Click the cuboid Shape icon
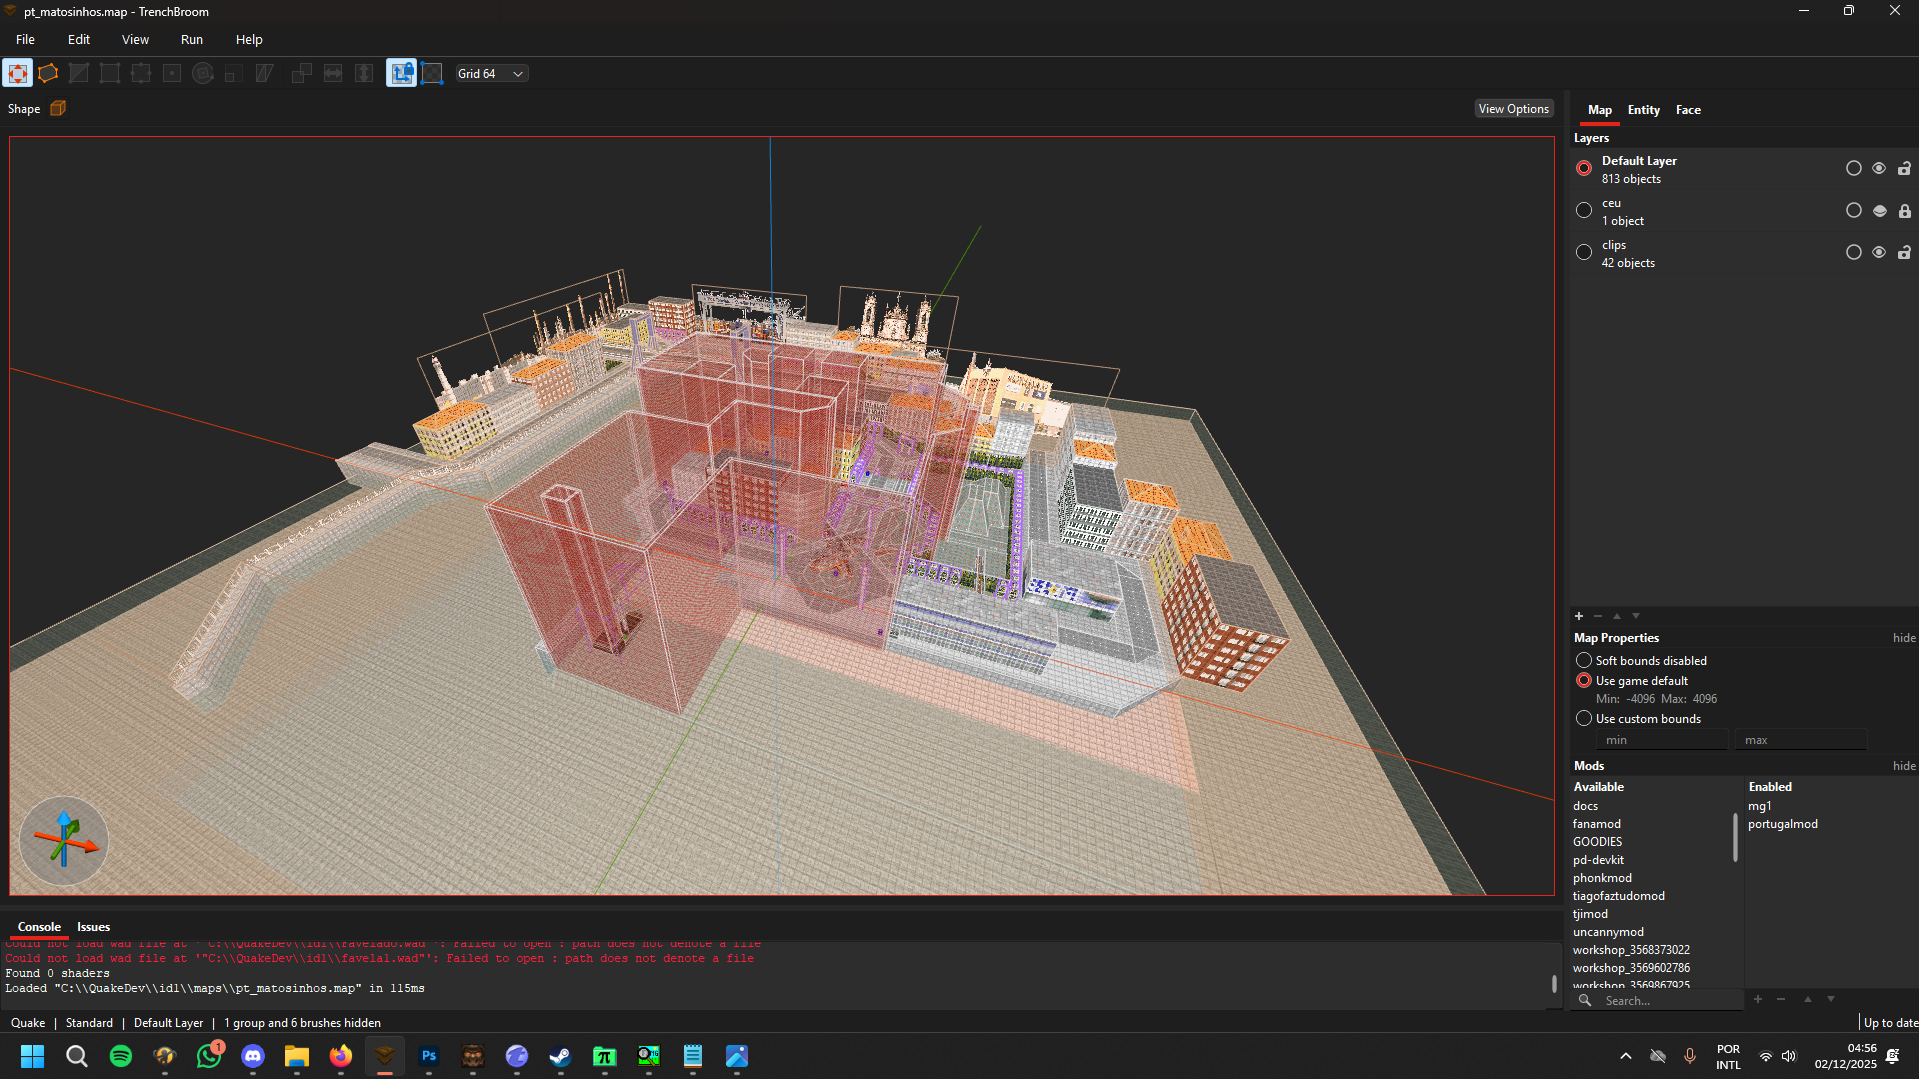 coord(58,108)
